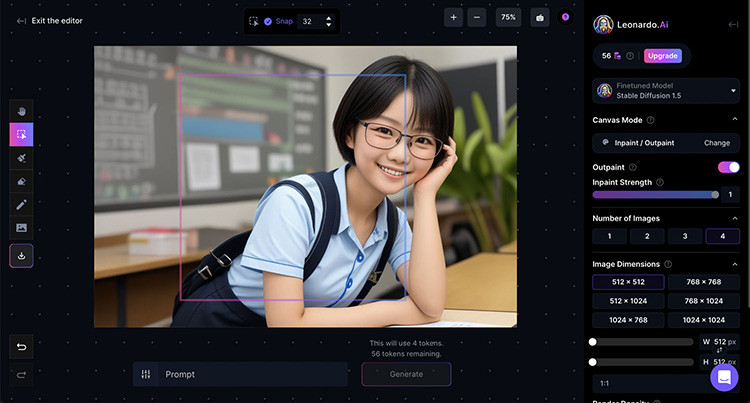Click the Canvas Mode info icon
Screen dimensions: 750x403
coord(651,120)
